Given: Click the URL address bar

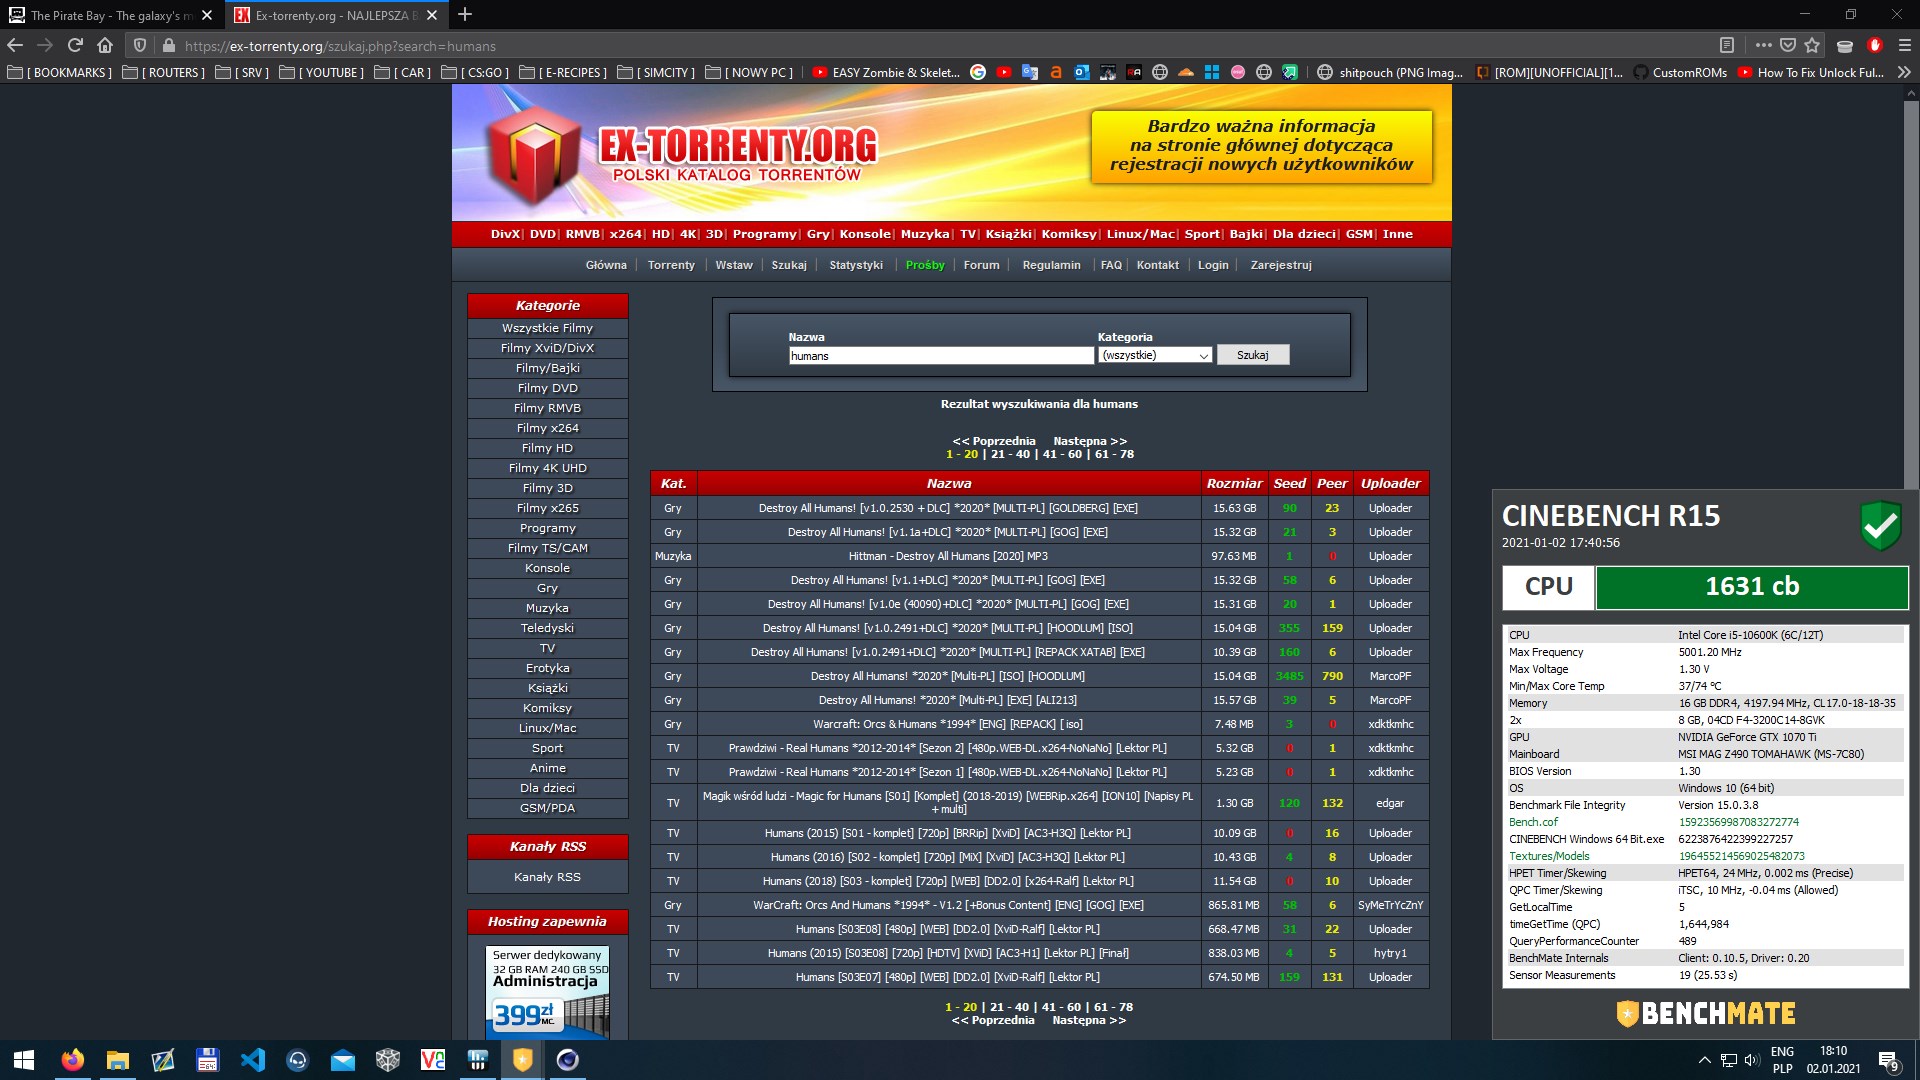Looking at the screenshot, I should (940, 46).
